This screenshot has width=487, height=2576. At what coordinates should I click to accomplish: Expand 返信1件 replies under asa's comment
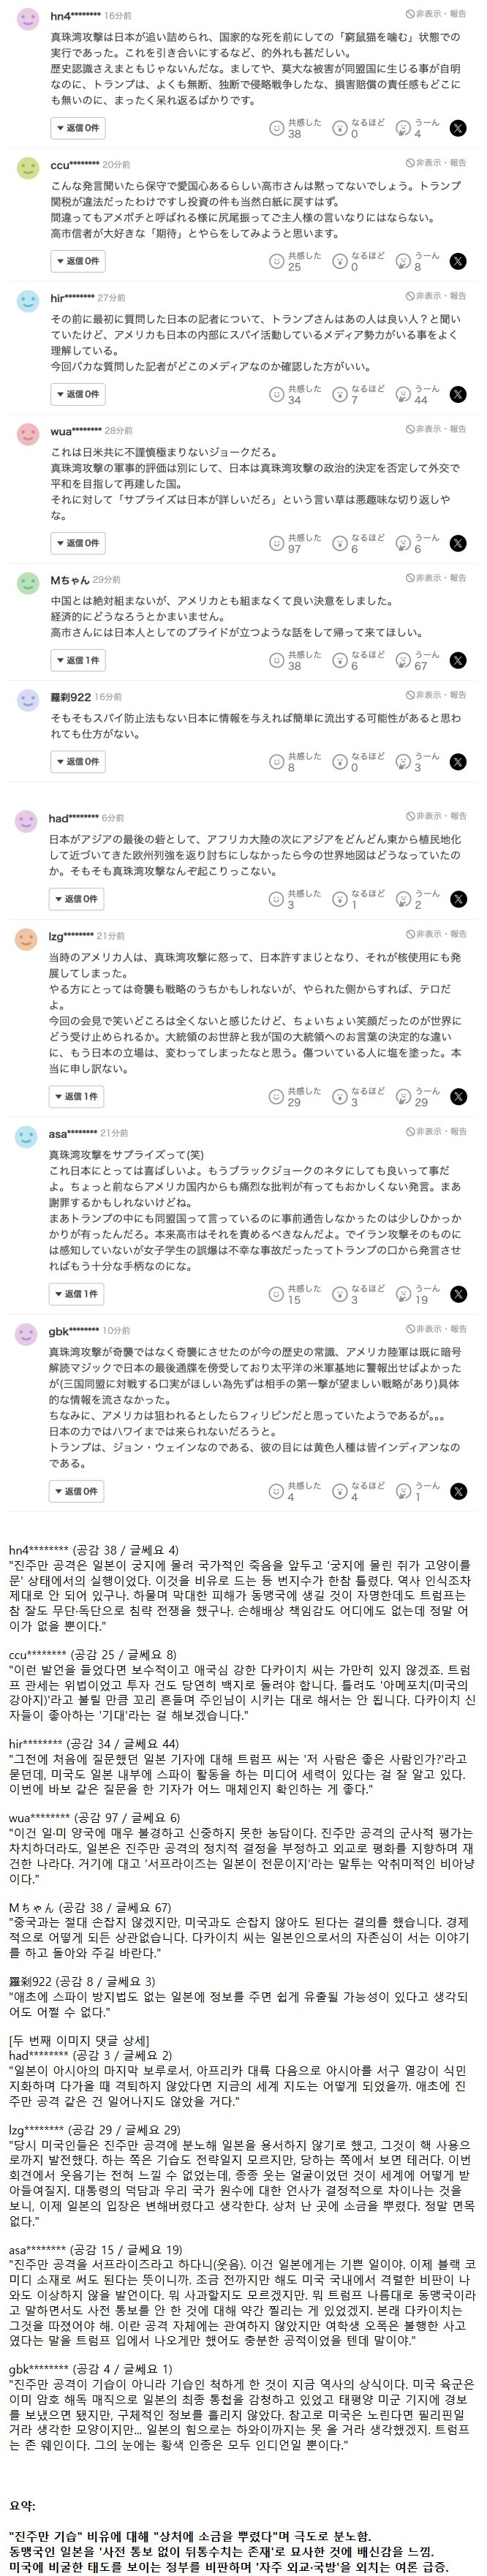pyautogui.click(x=77, y=1294)
